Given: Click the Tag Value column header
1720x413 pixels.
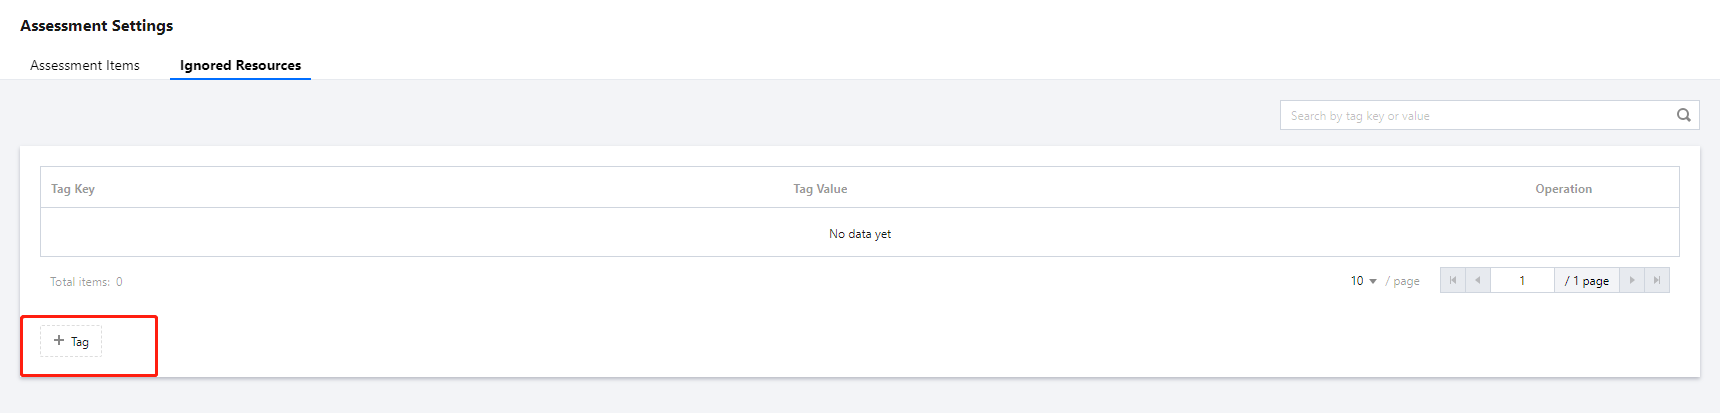Looking at the screenshot, I should [820, 189].
